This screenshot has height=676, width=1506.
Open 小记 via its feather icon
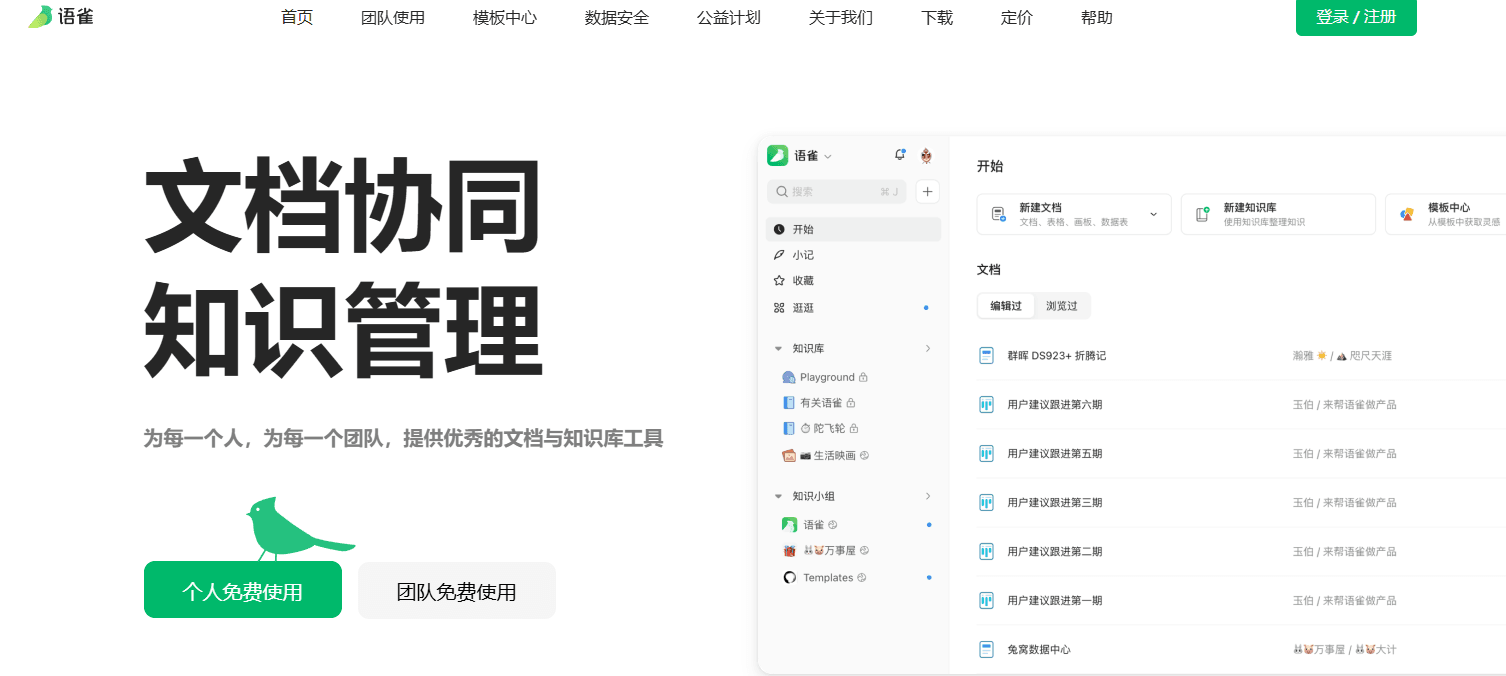pos(779,255)
